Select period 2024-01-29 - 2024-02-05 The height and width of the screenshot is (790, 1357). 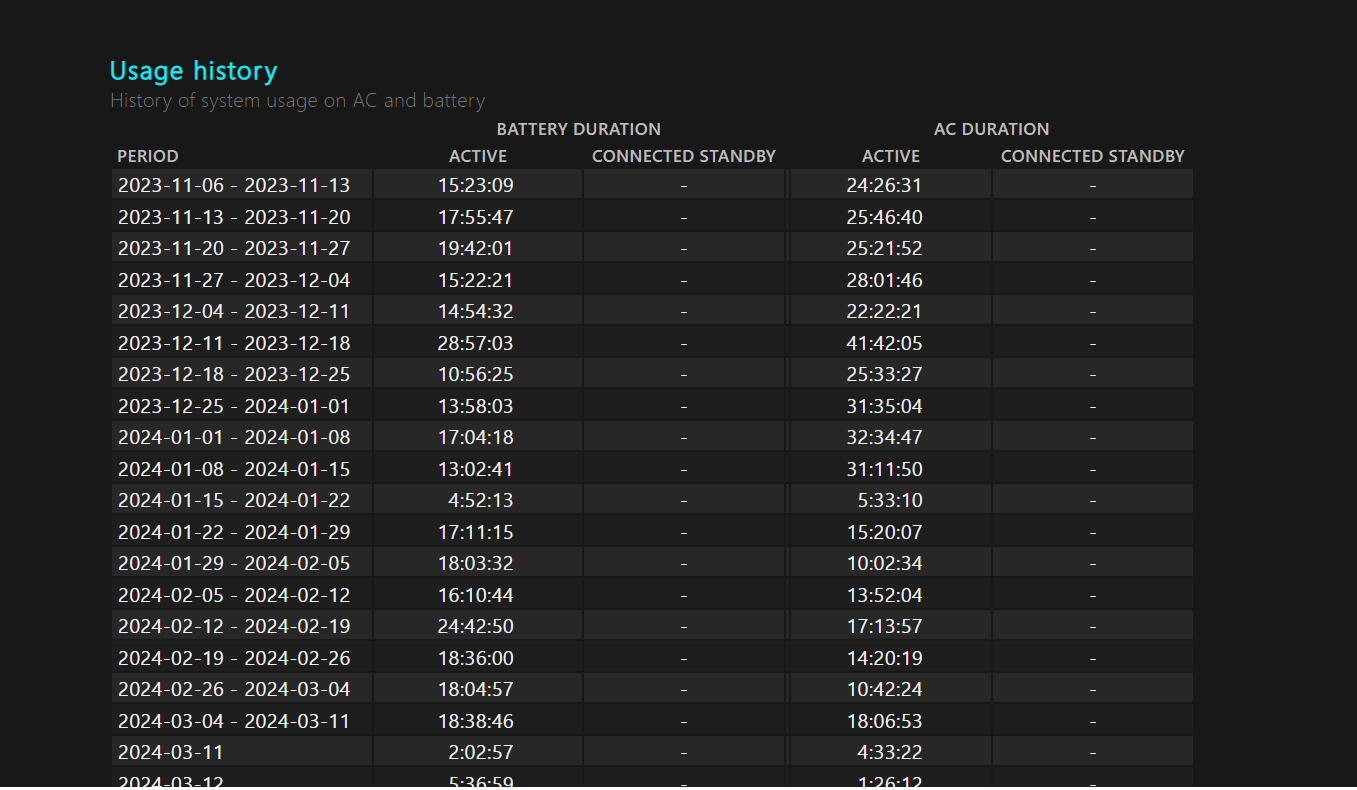click(234, 563)
